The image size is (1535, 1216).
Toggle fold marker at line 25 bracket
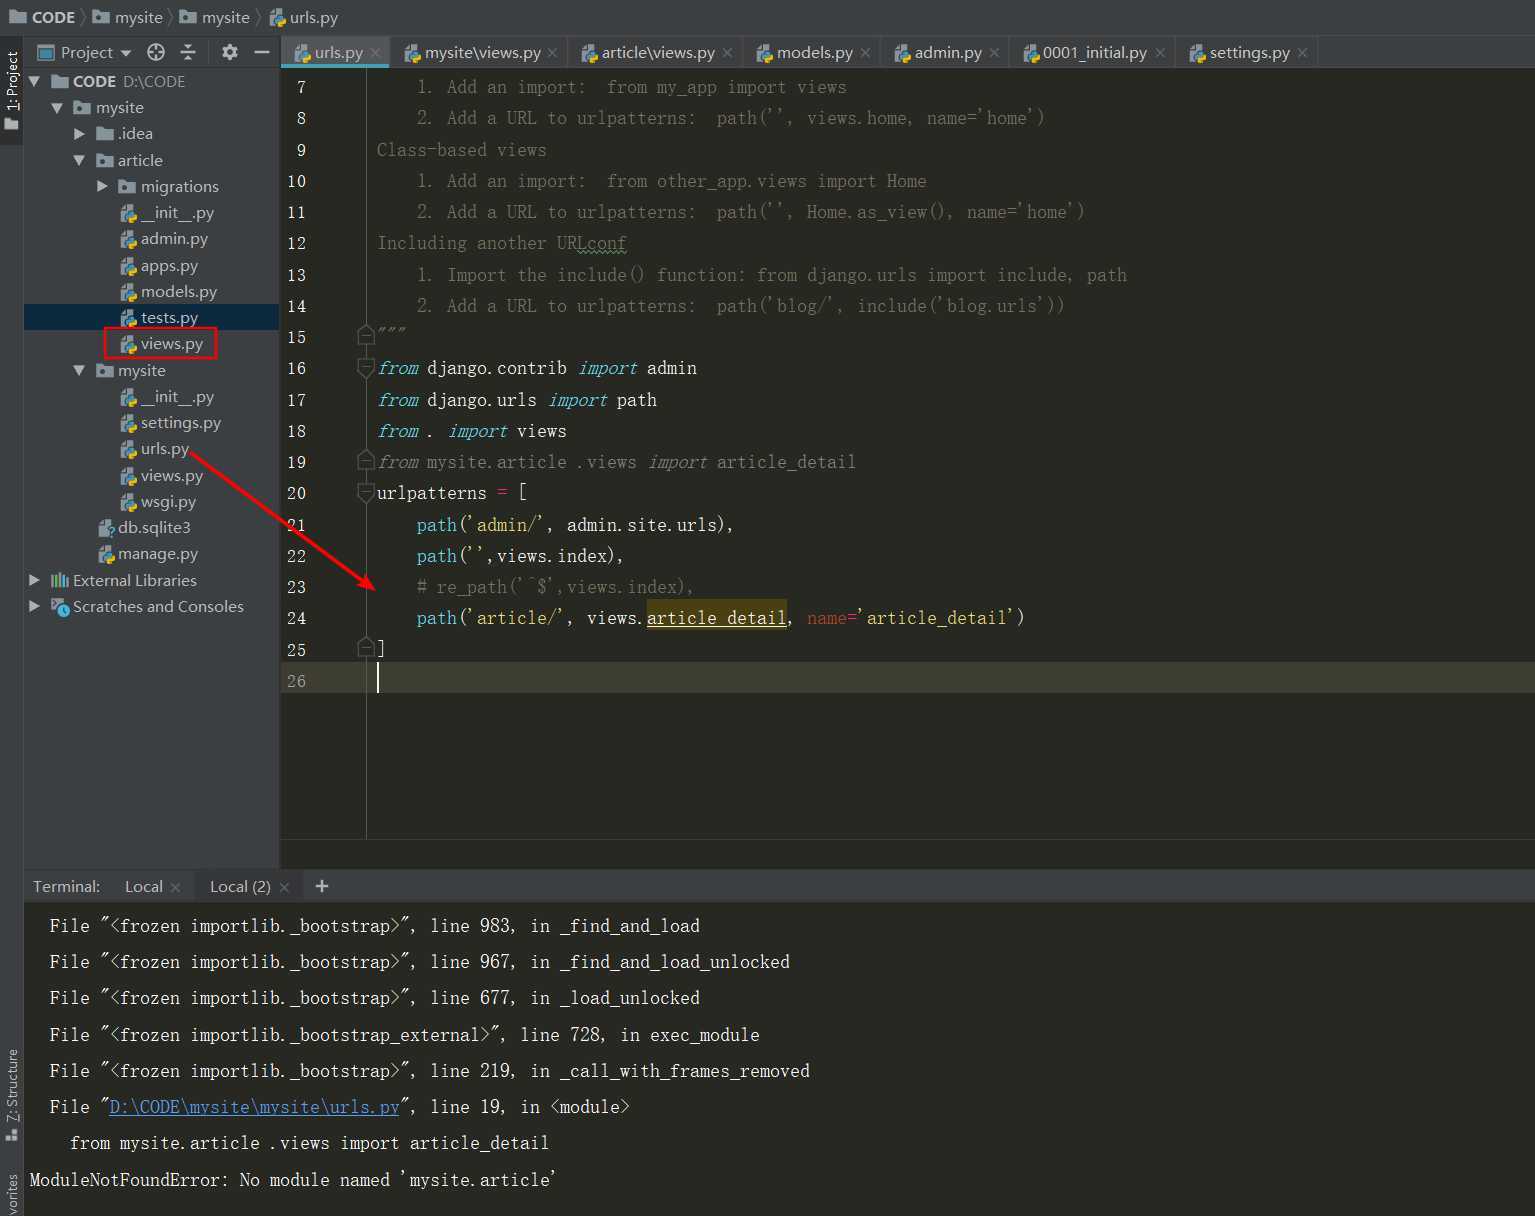pos(366,648)
